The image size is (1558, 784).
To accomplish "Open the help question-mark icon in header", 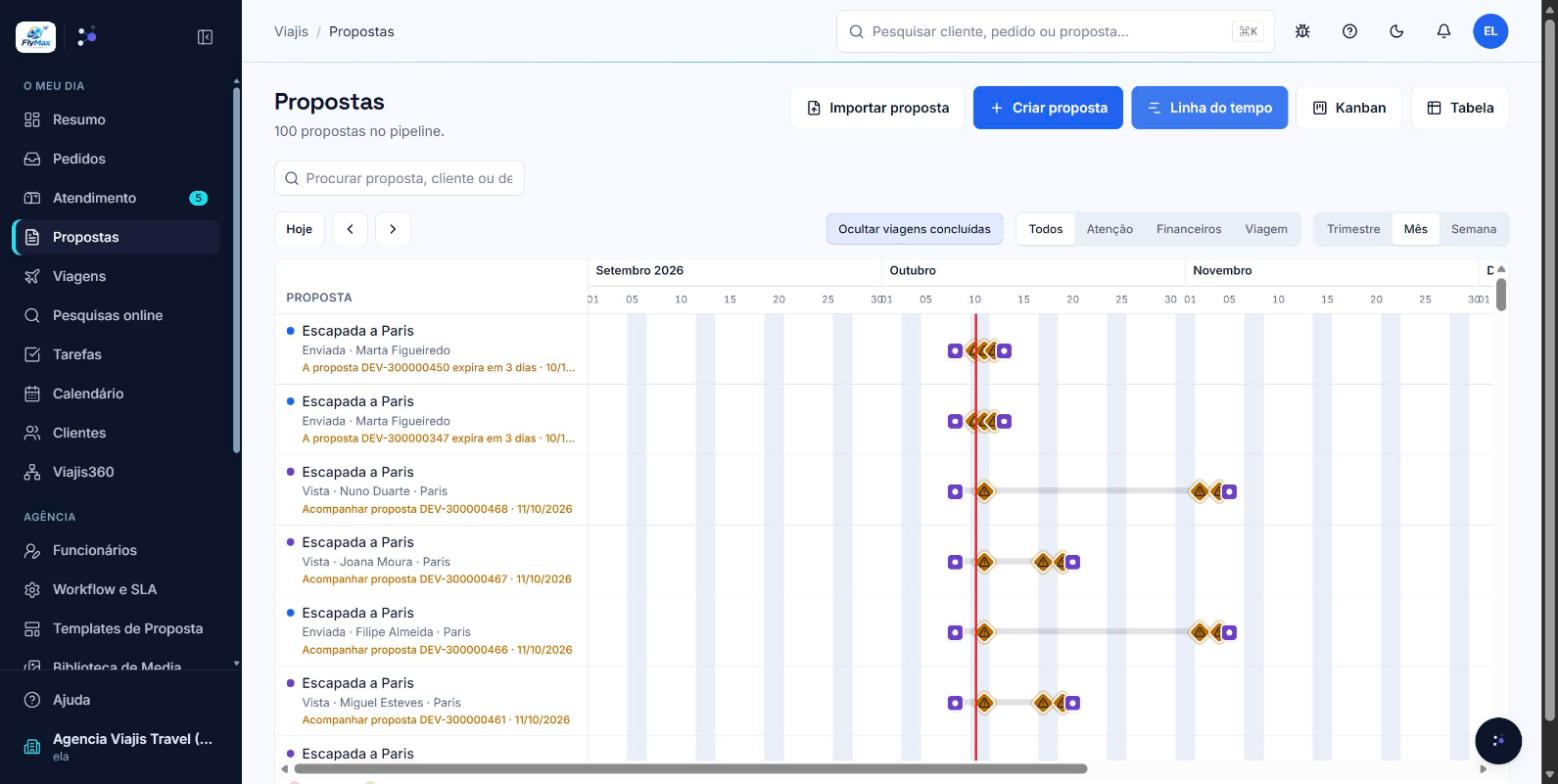I will [1349, 31].
